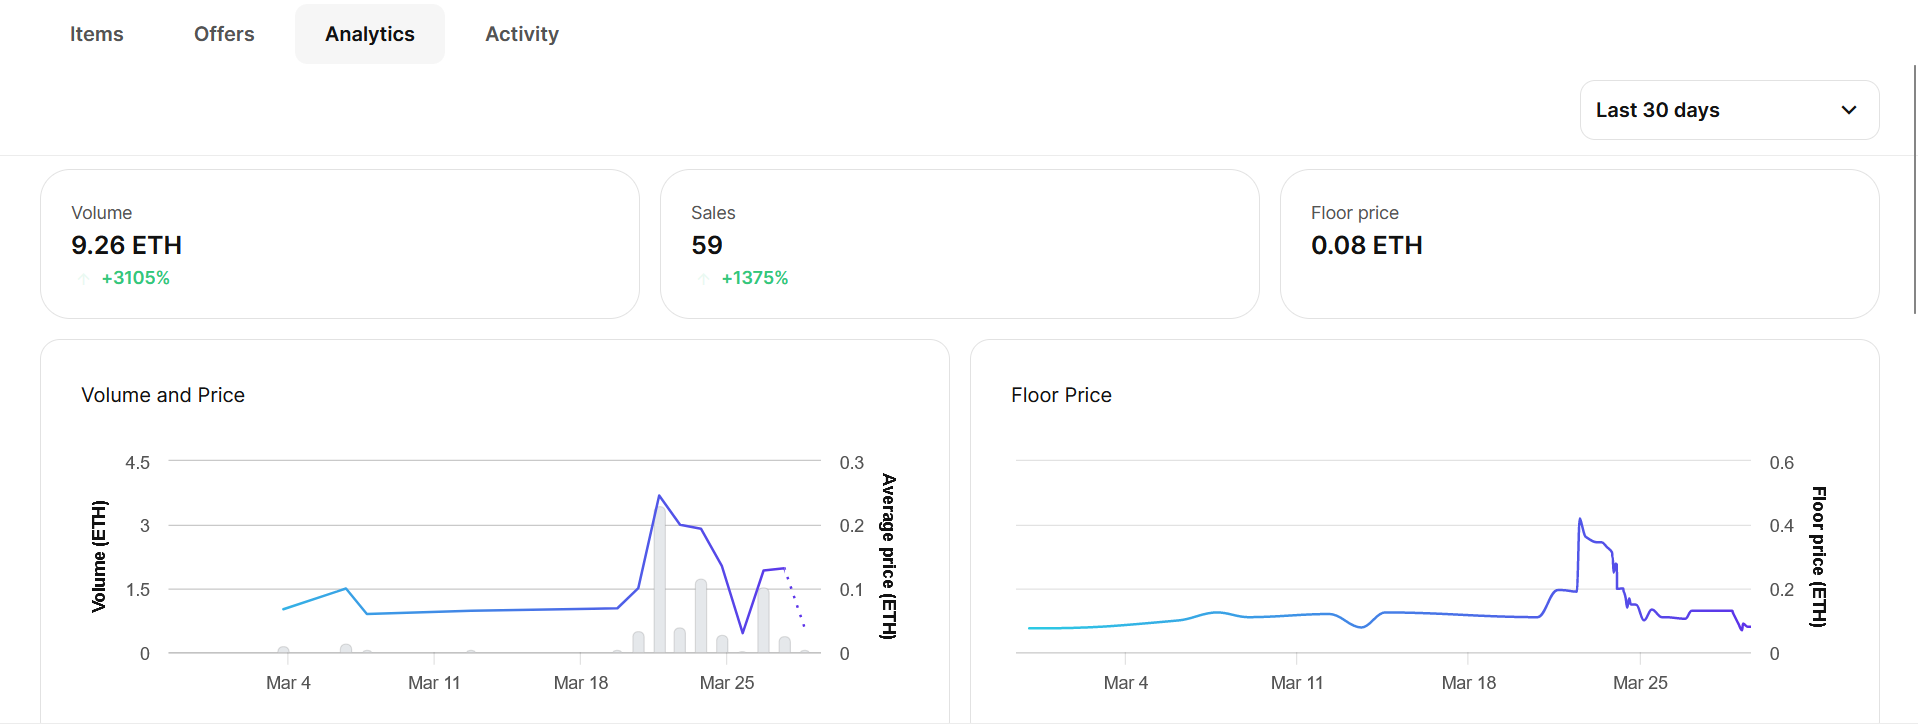Image resolution: width=1918 pixels, height=726 pixels.
Task: Click the Volume 9.26 ETH card
Action: [339, 243]
